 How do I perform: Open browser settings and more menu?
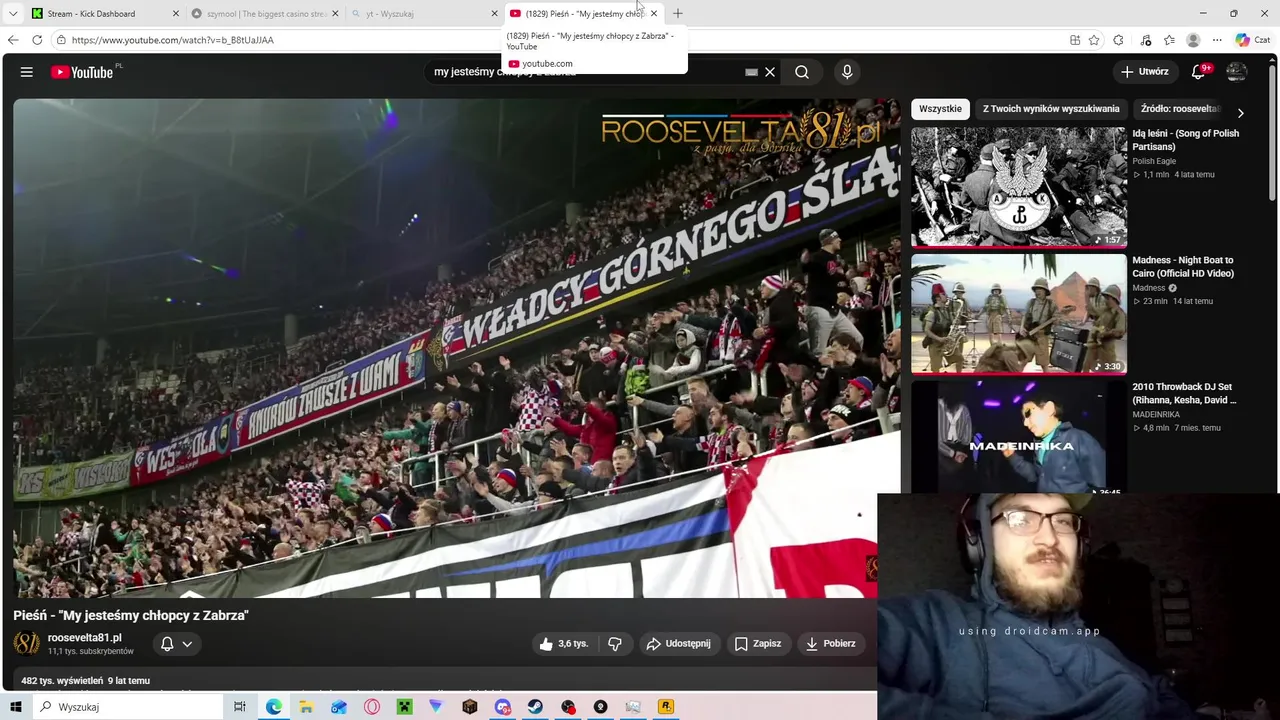[1217, 40]
